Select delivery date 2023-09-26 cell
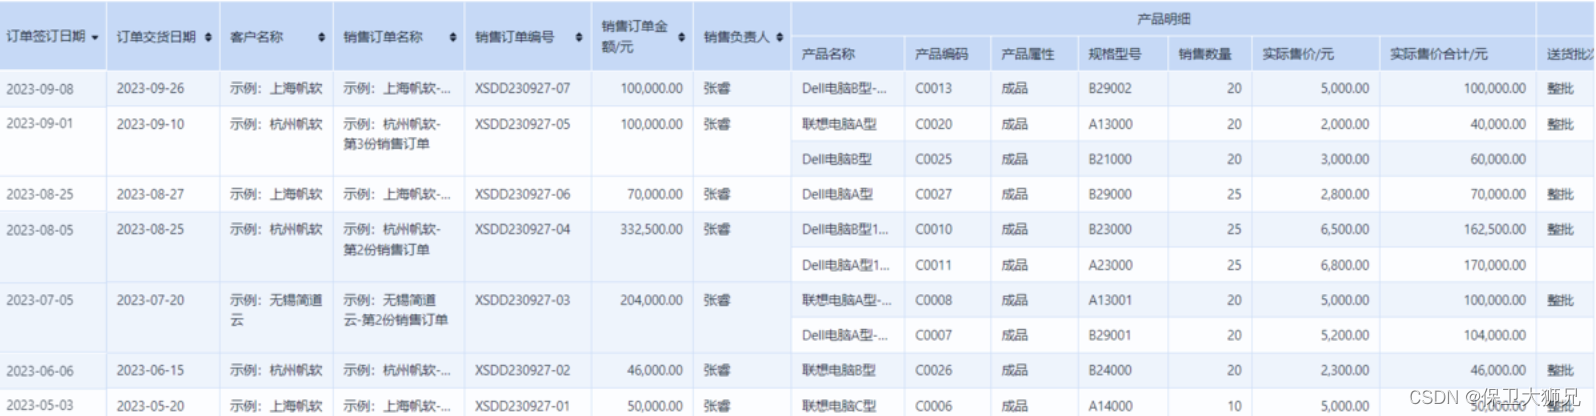 (150, 88)
